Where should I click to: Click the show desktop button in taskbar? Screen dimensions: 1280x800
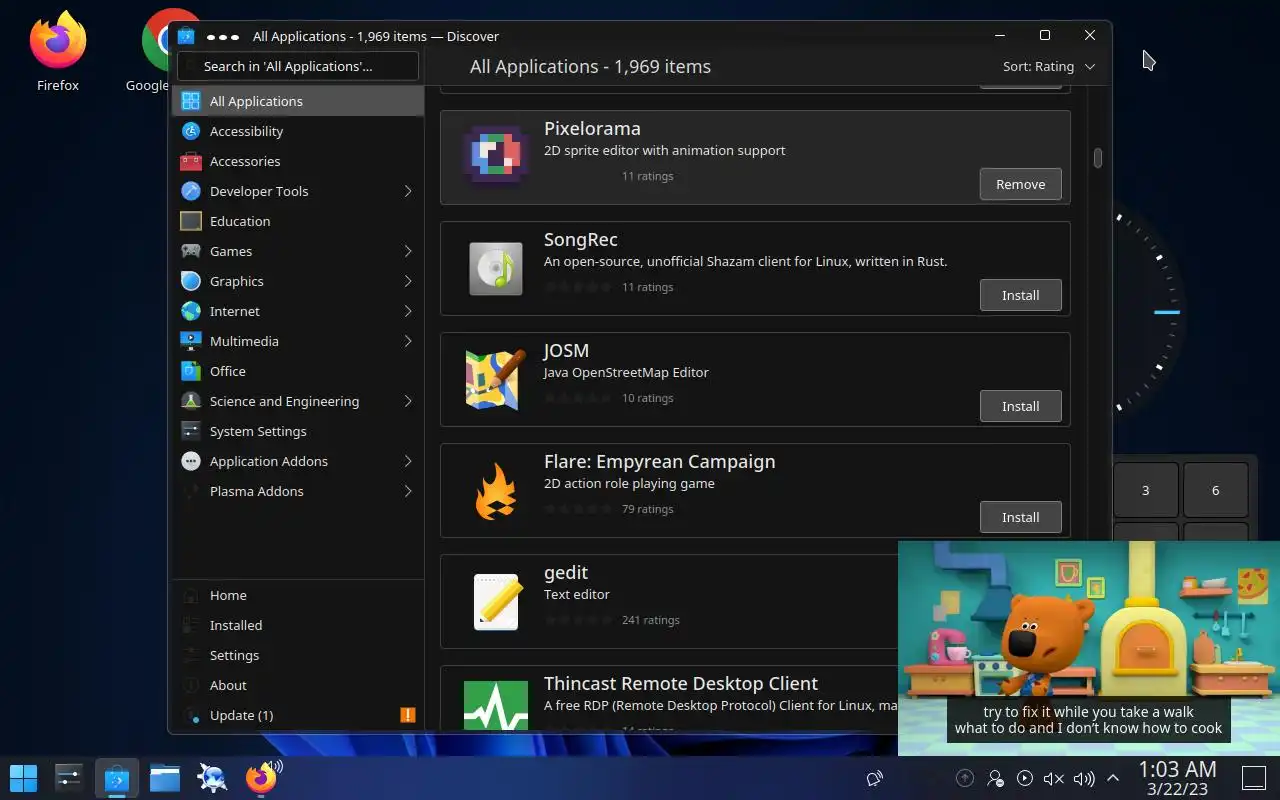pos(1254,778)
